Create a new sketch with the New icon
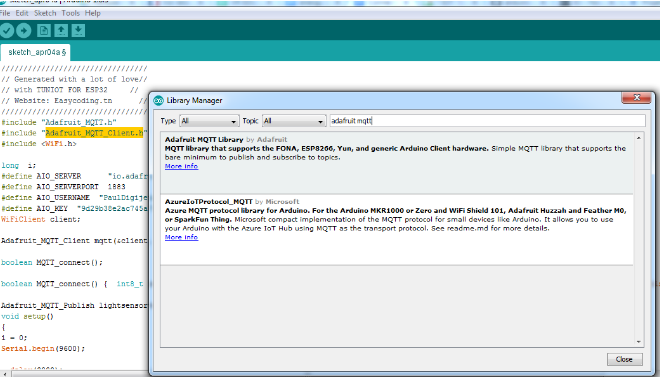 coord(43,30)
